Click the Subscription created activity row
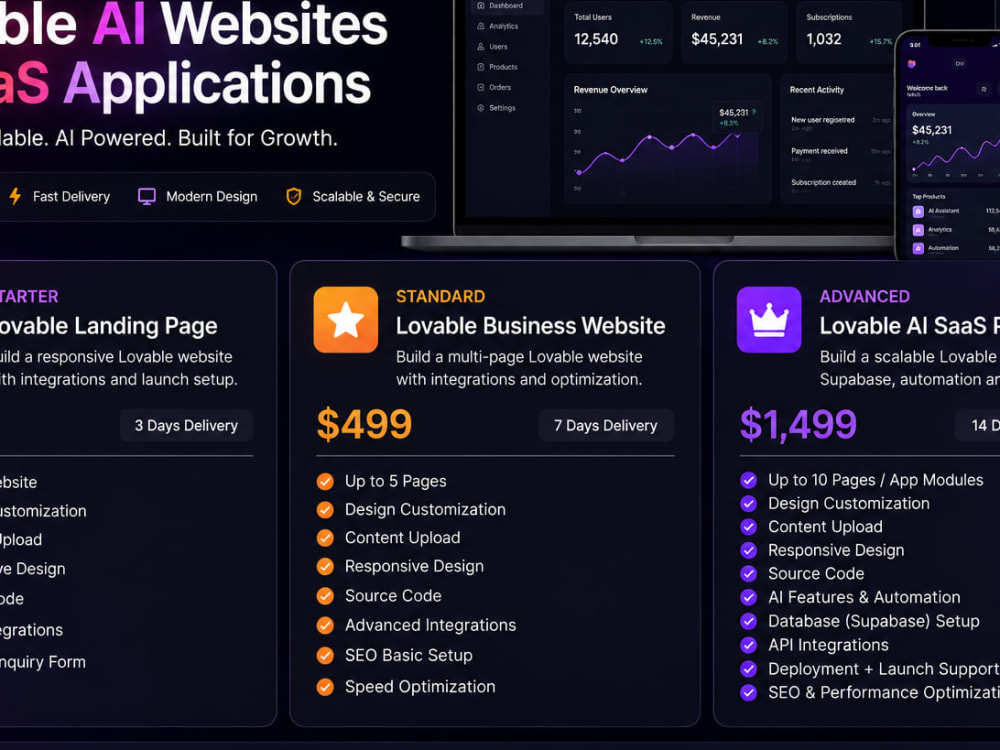 point(841,184)
